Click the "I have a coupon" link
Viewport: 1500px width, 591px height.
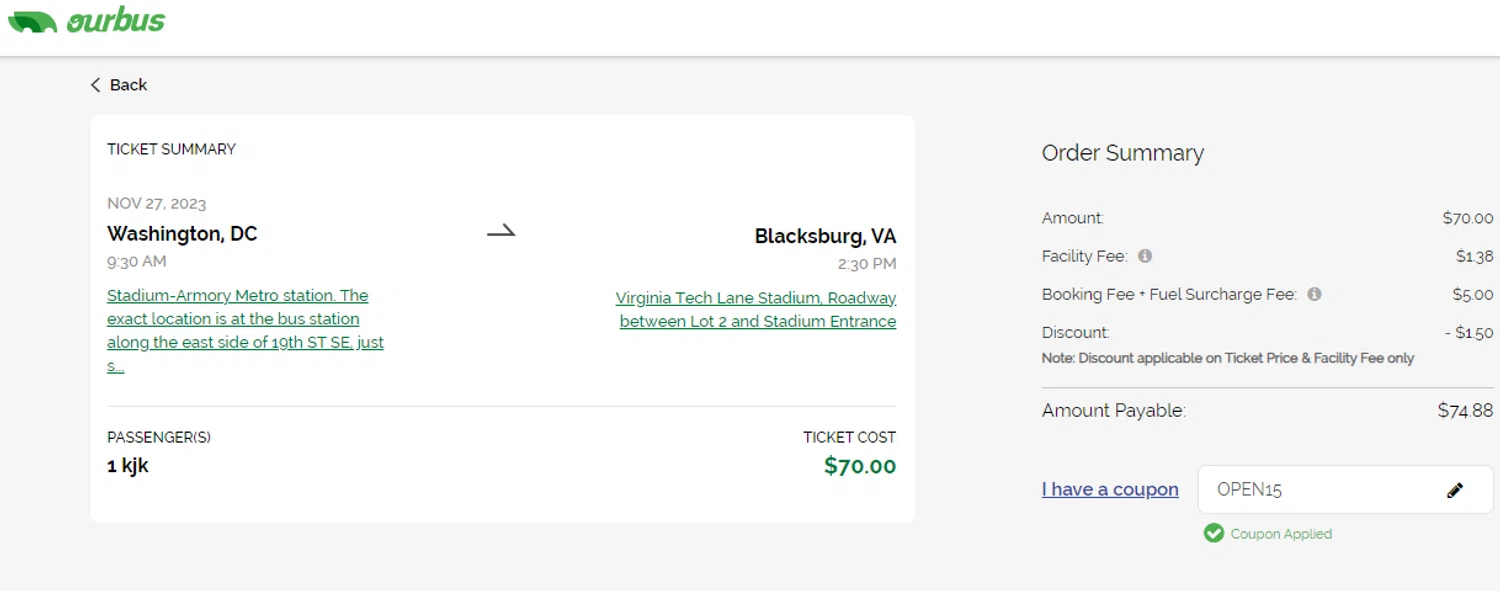1110,490
